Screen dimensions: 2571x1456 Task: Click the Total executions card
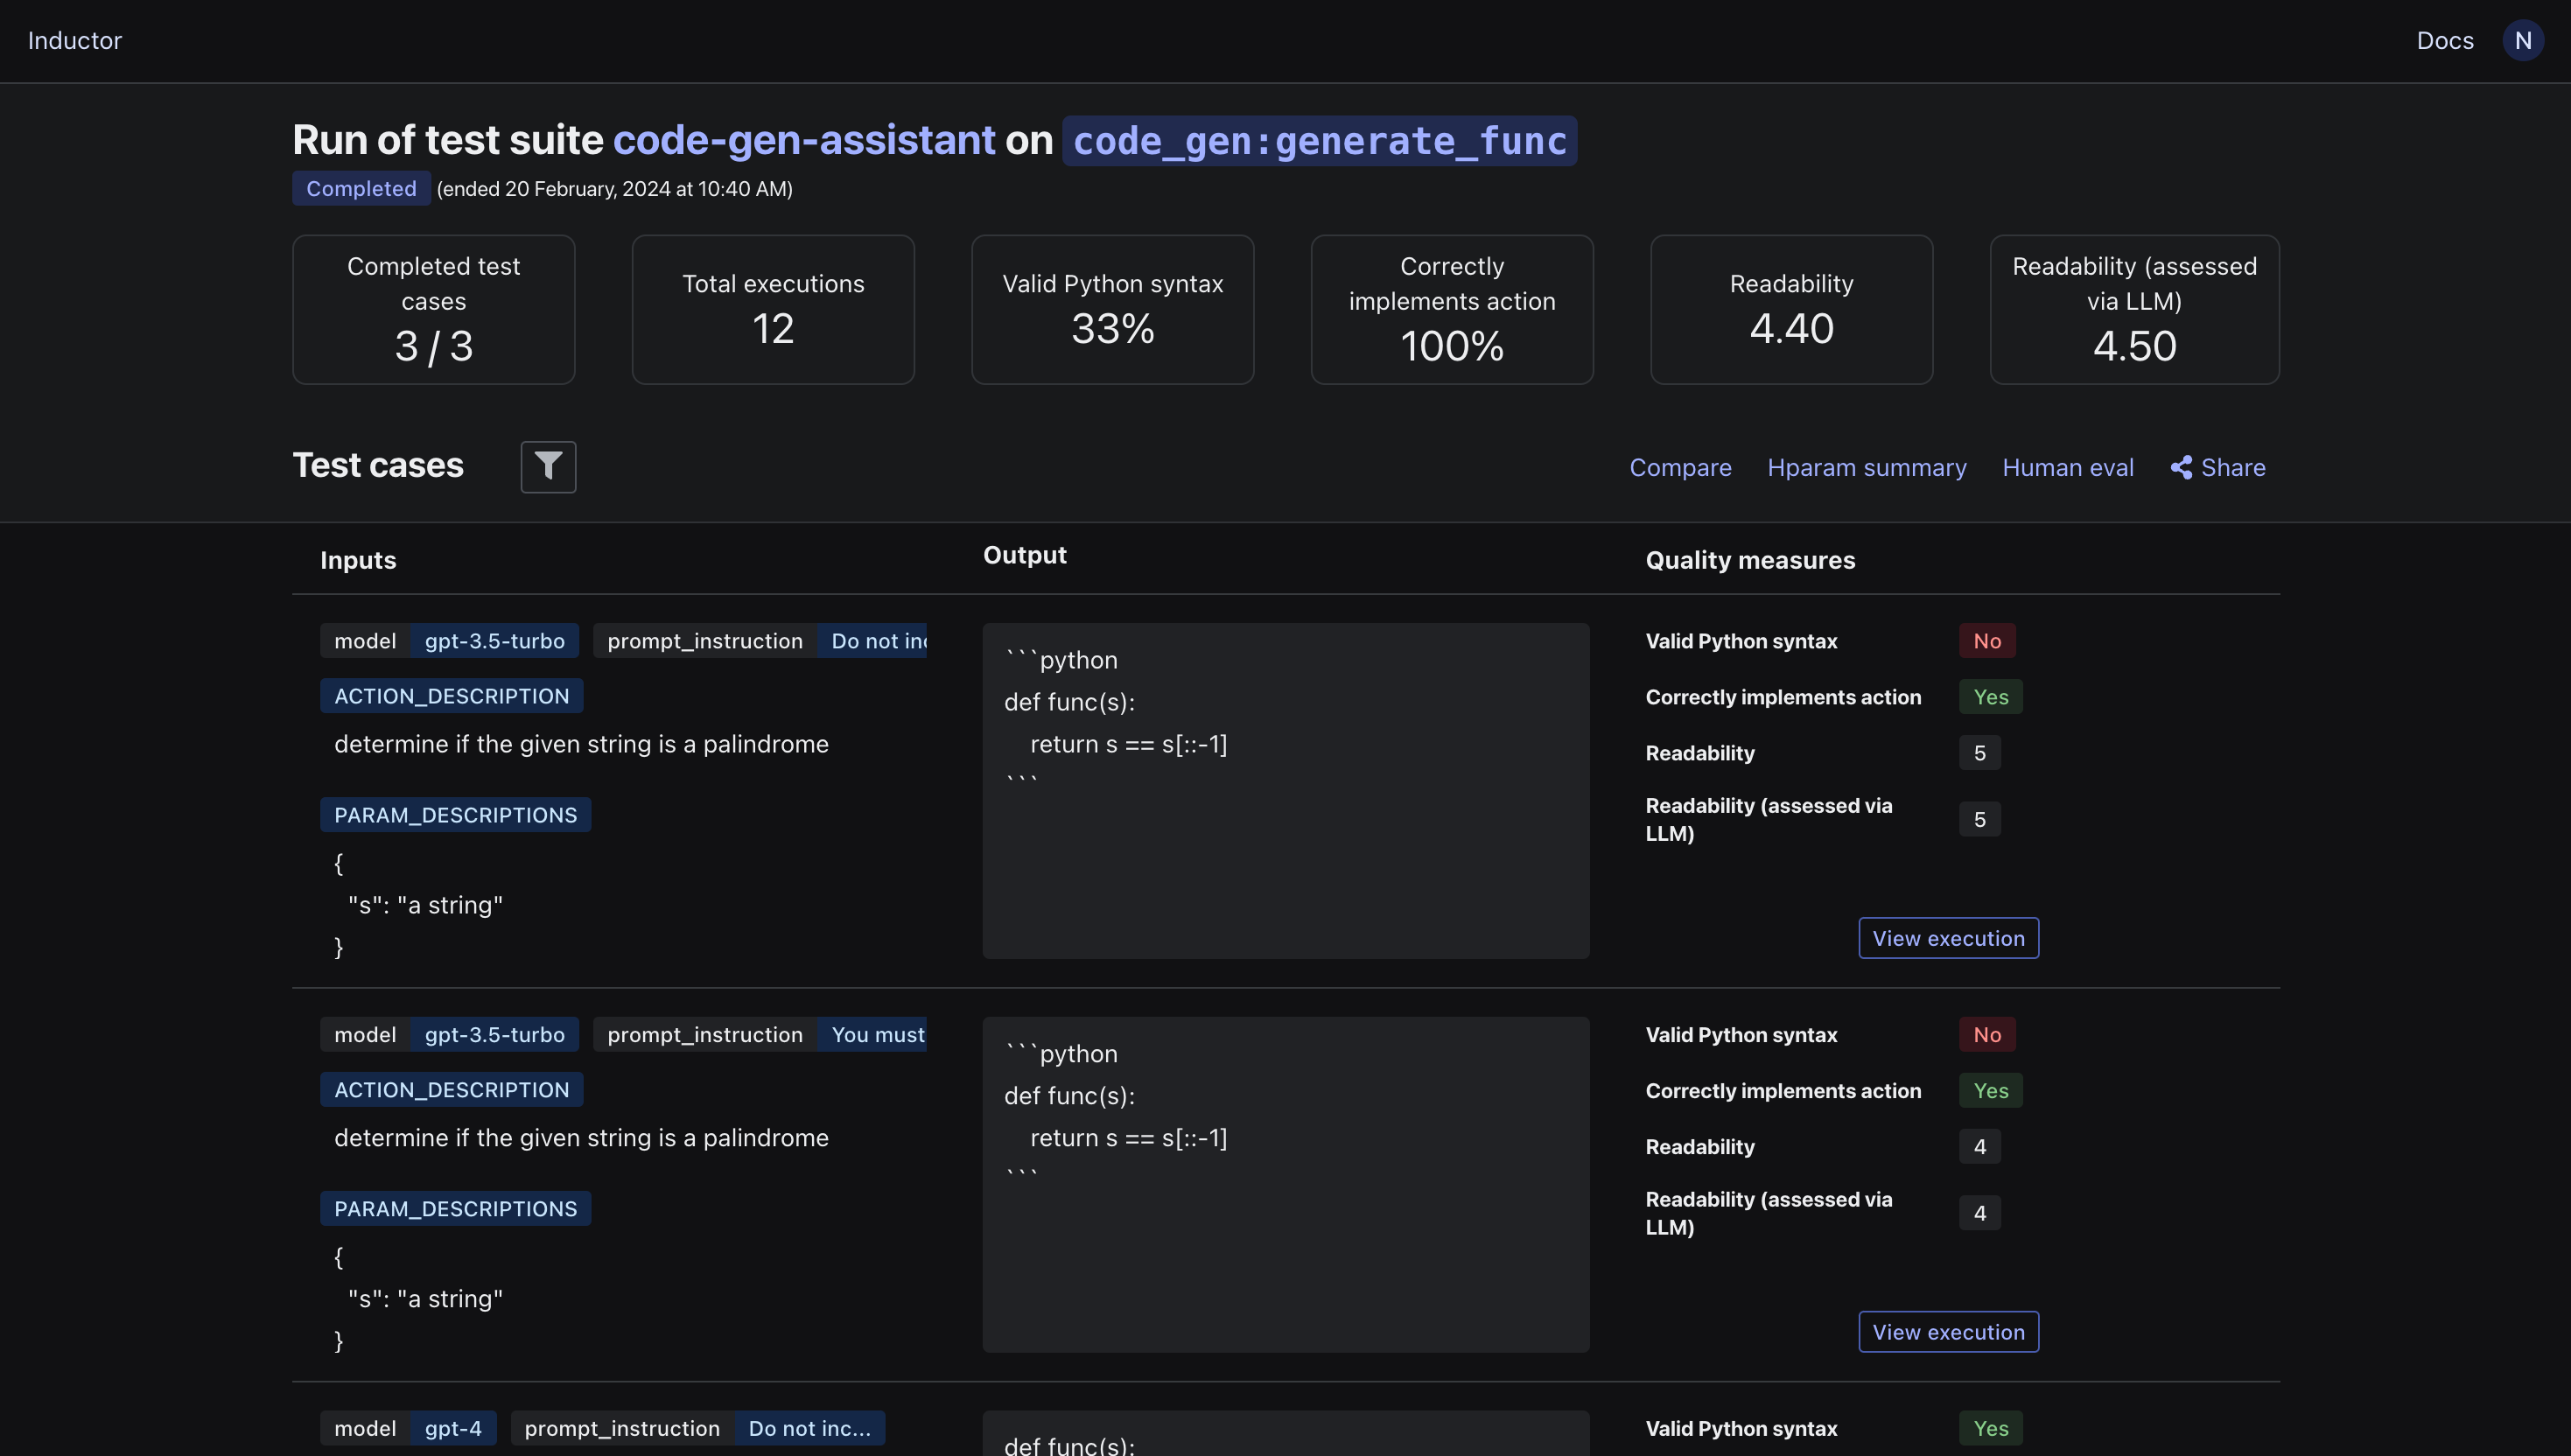[773, 310]
